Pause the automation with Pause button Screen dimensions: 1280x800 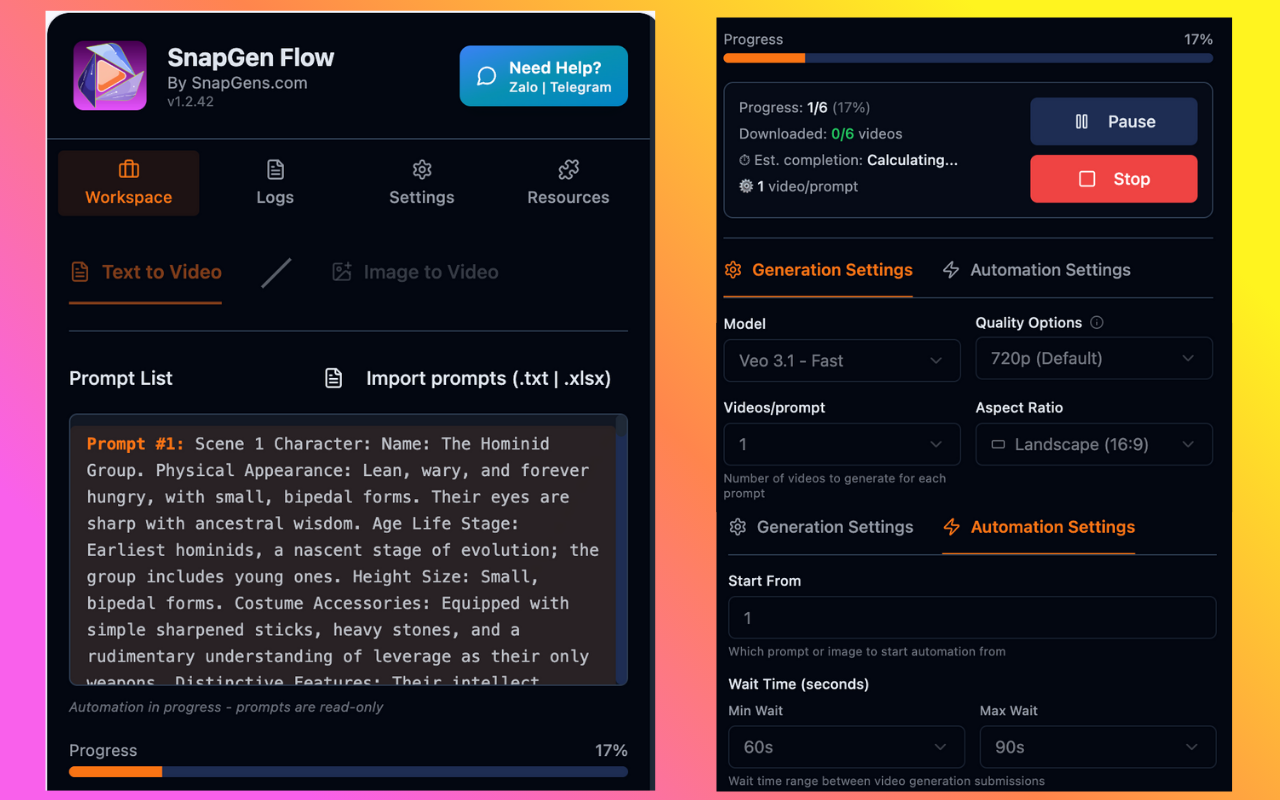[x=1114, y=122]
